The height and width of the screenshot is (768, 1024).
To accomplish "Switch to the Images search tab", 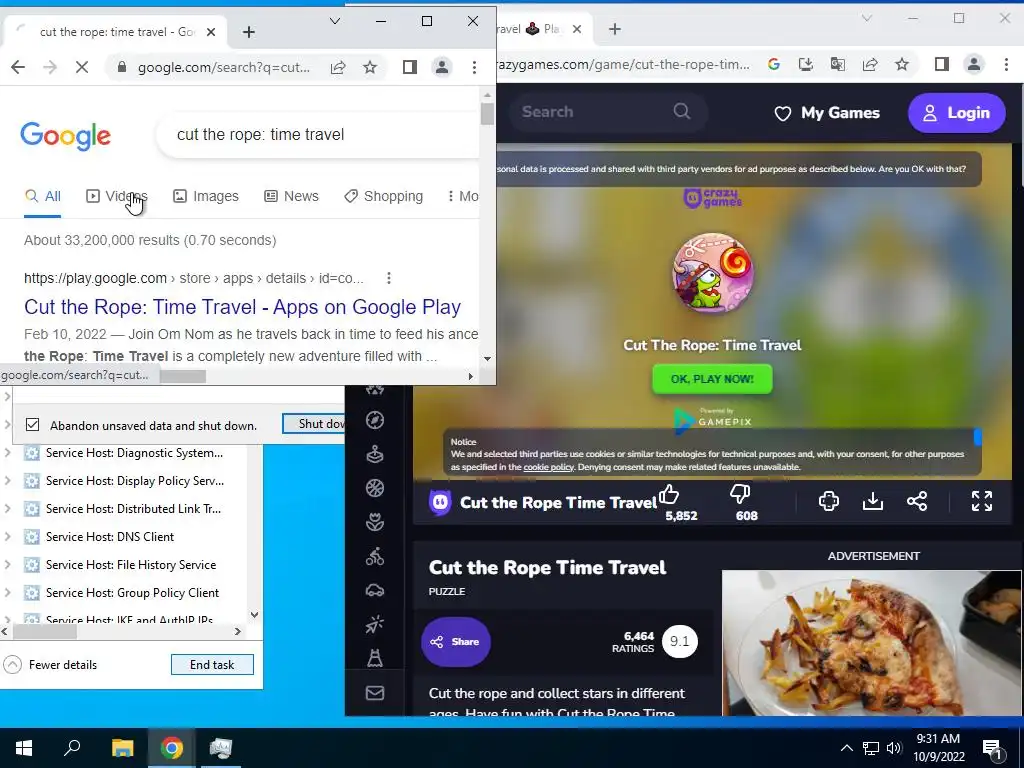I will (206, 196).
